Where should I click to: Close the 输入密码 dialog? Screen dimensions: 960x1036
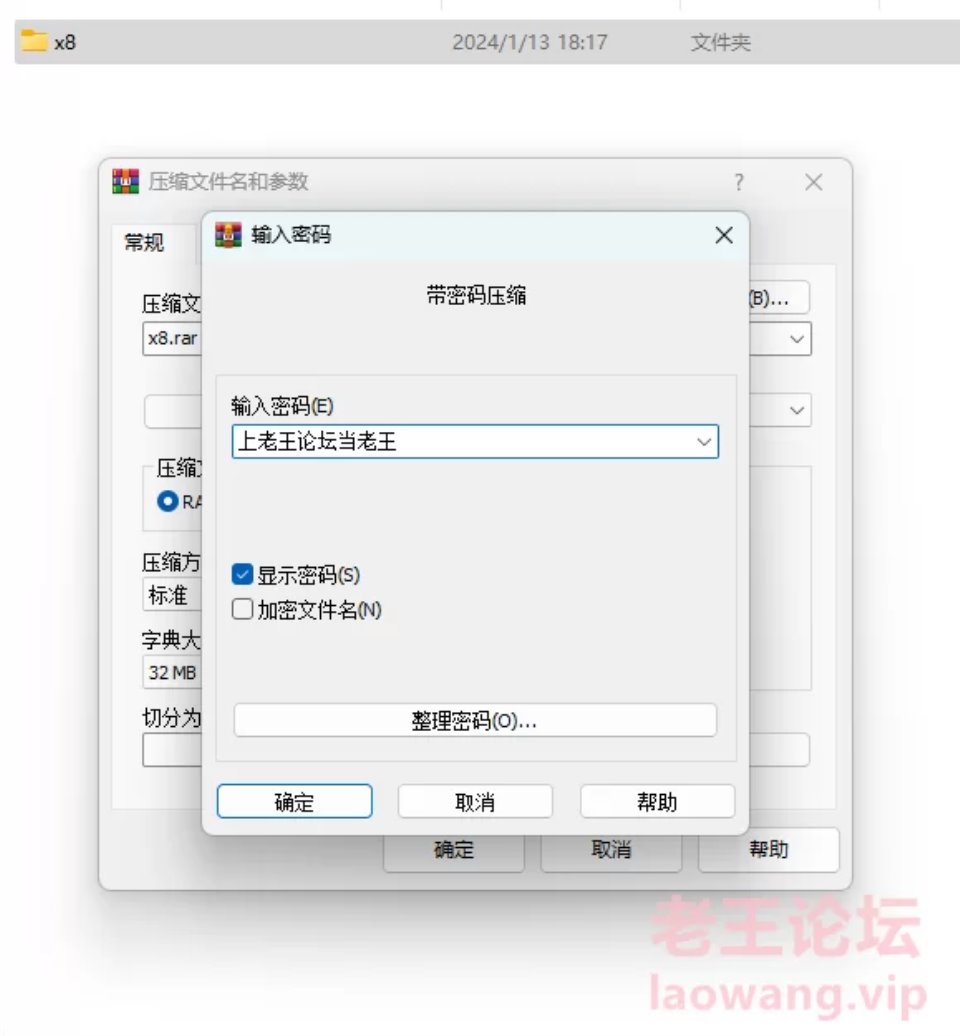pos(724,235)
